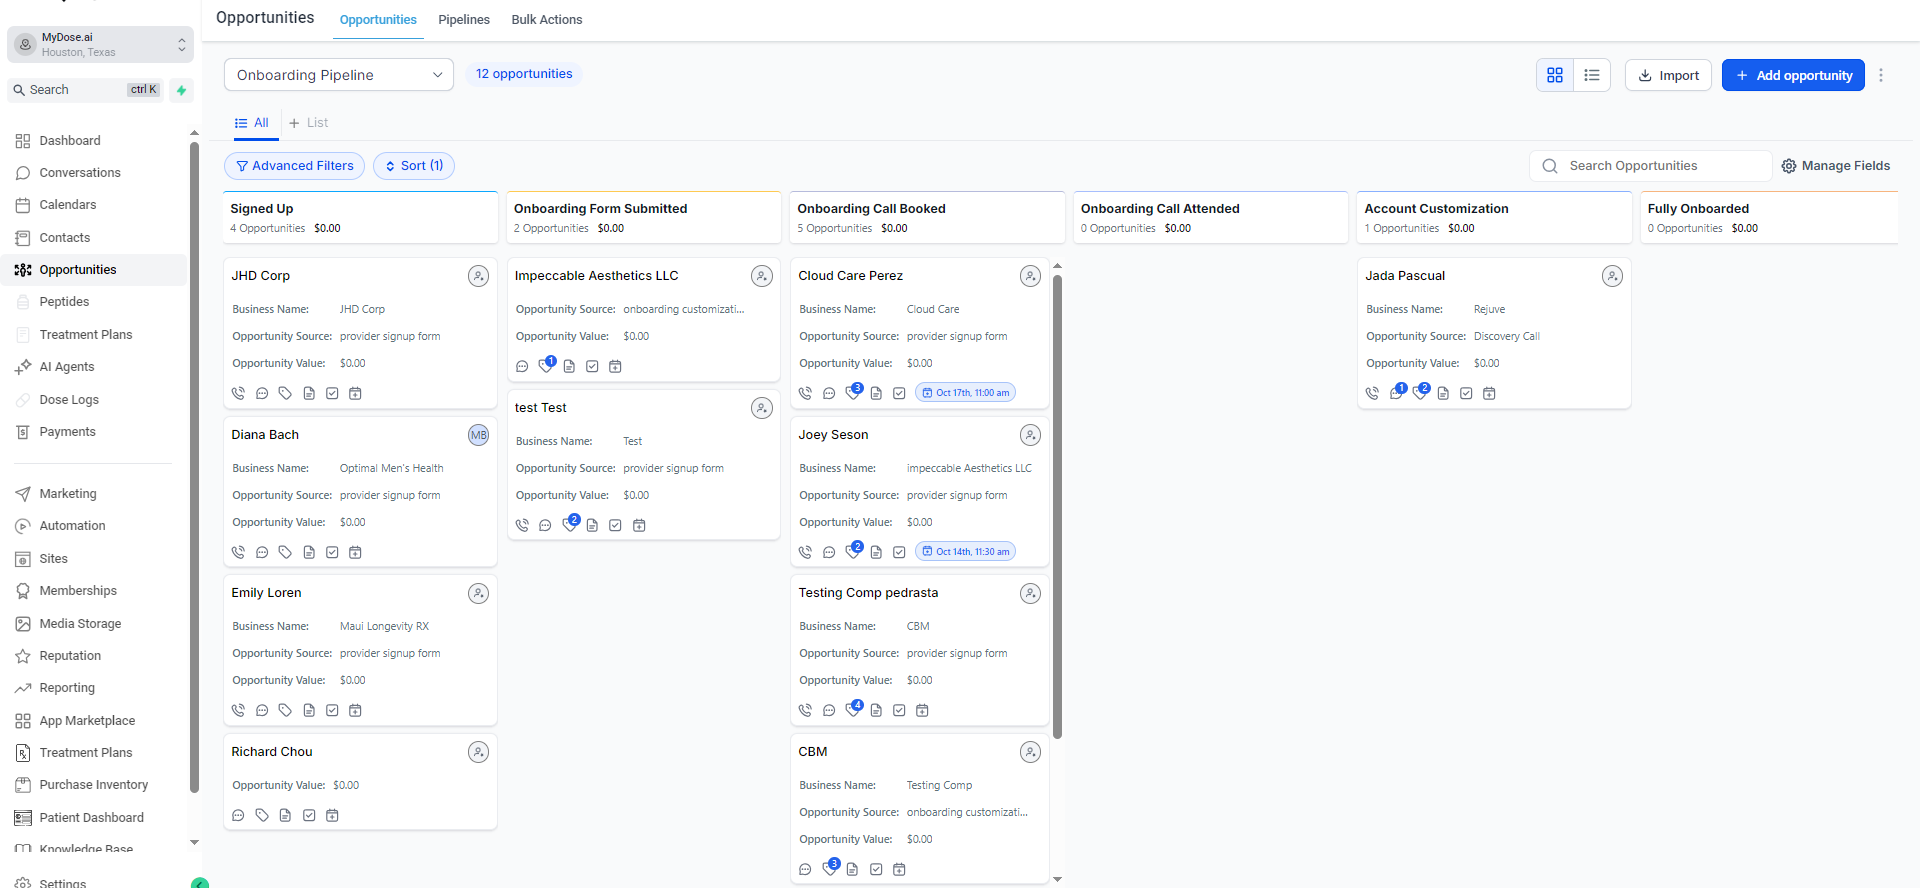Click the assign-owner icon on Cloud Care Perez card

click(x=1030, y=276)
